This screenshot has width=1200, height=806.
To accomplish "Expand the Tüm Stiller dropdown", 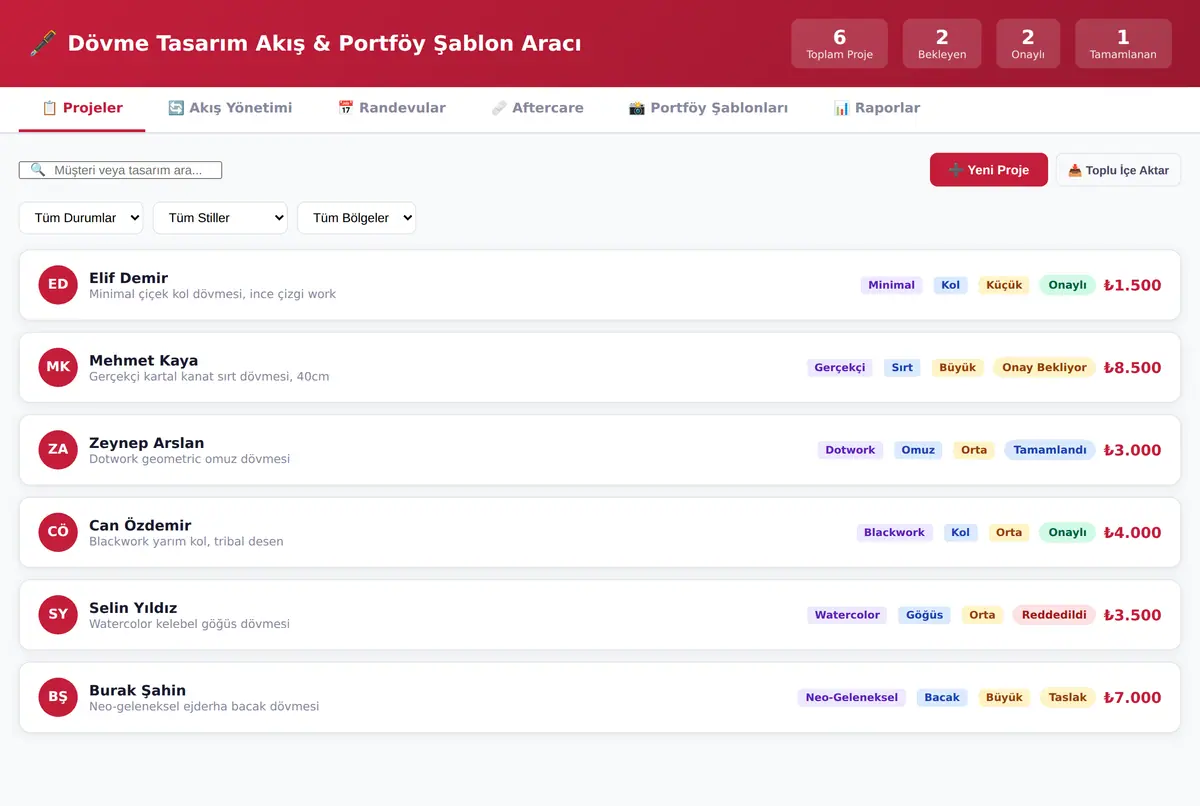I will pyautogui.click(x=220, y=218).
